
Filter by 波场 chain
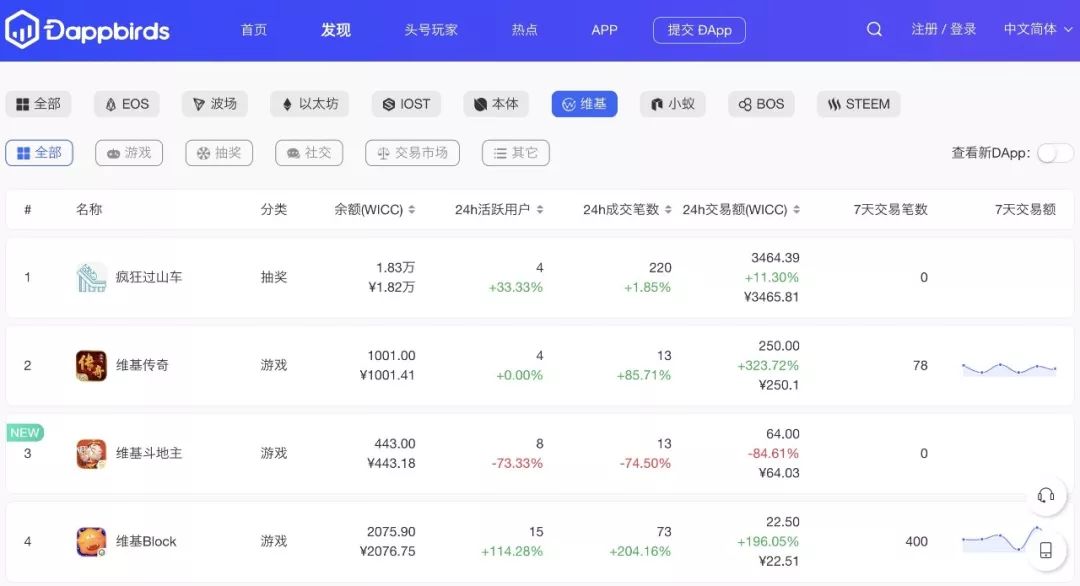pyautogui.click(x=215, y=104)
